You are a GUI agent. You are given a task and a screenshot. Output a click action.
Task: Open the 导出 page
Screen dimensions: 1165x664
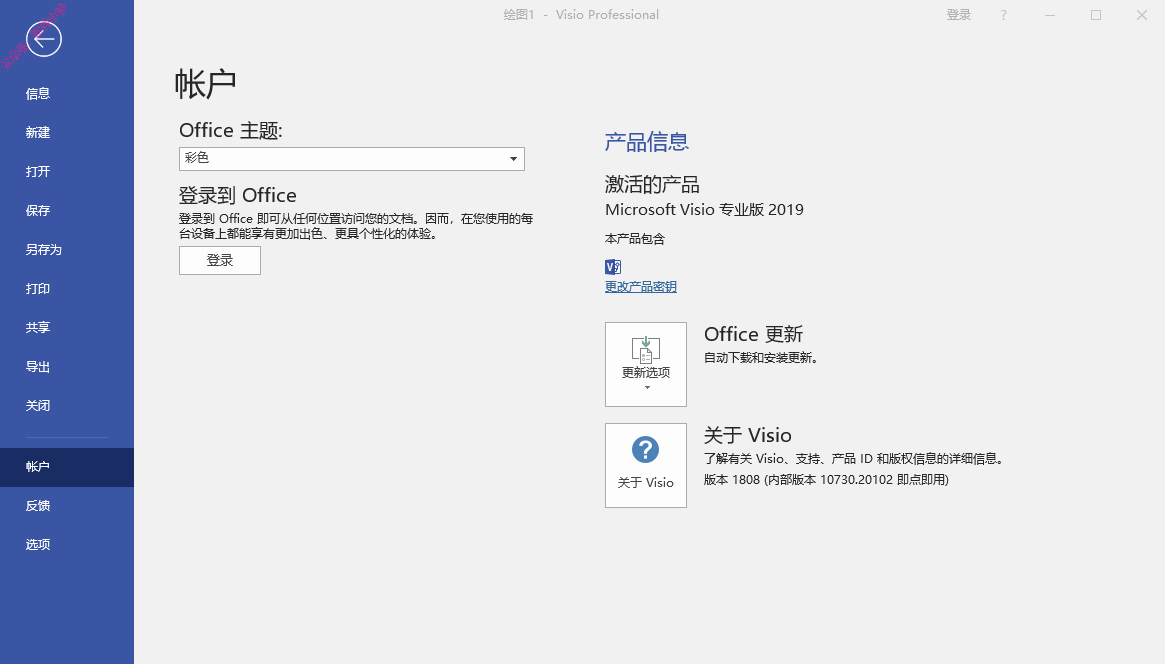[x=67, y=366]
